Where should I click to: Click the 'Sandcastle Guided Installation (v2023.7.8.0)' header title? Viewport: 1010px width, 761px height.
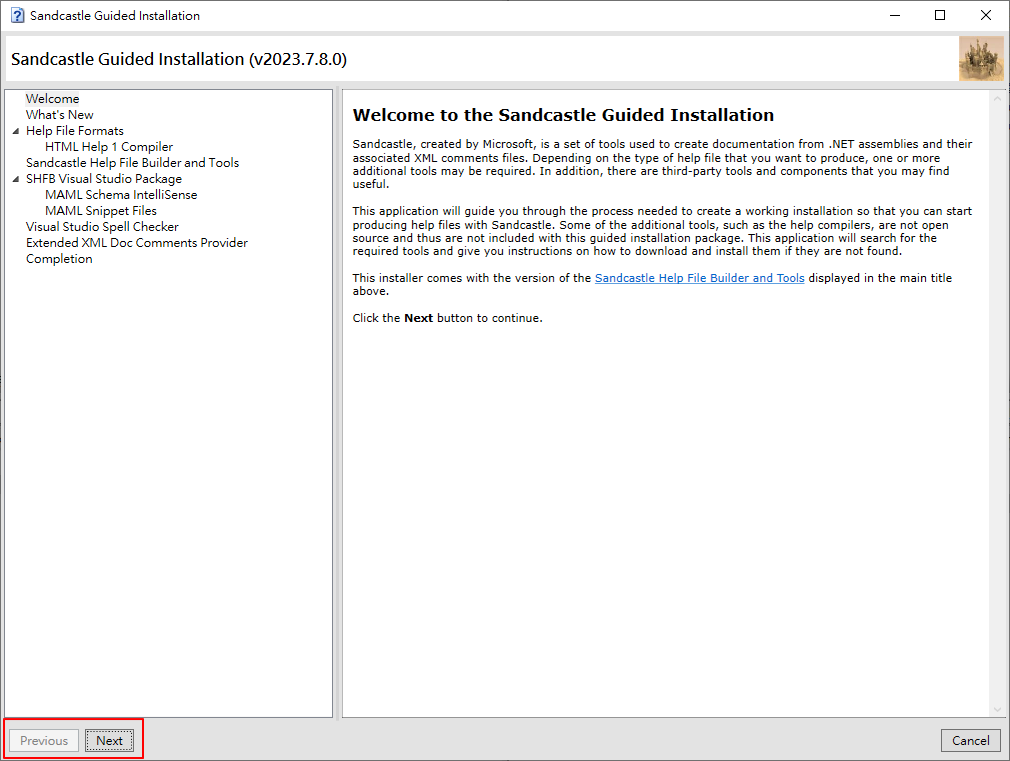pyautogui.click(x=179, y=59)
